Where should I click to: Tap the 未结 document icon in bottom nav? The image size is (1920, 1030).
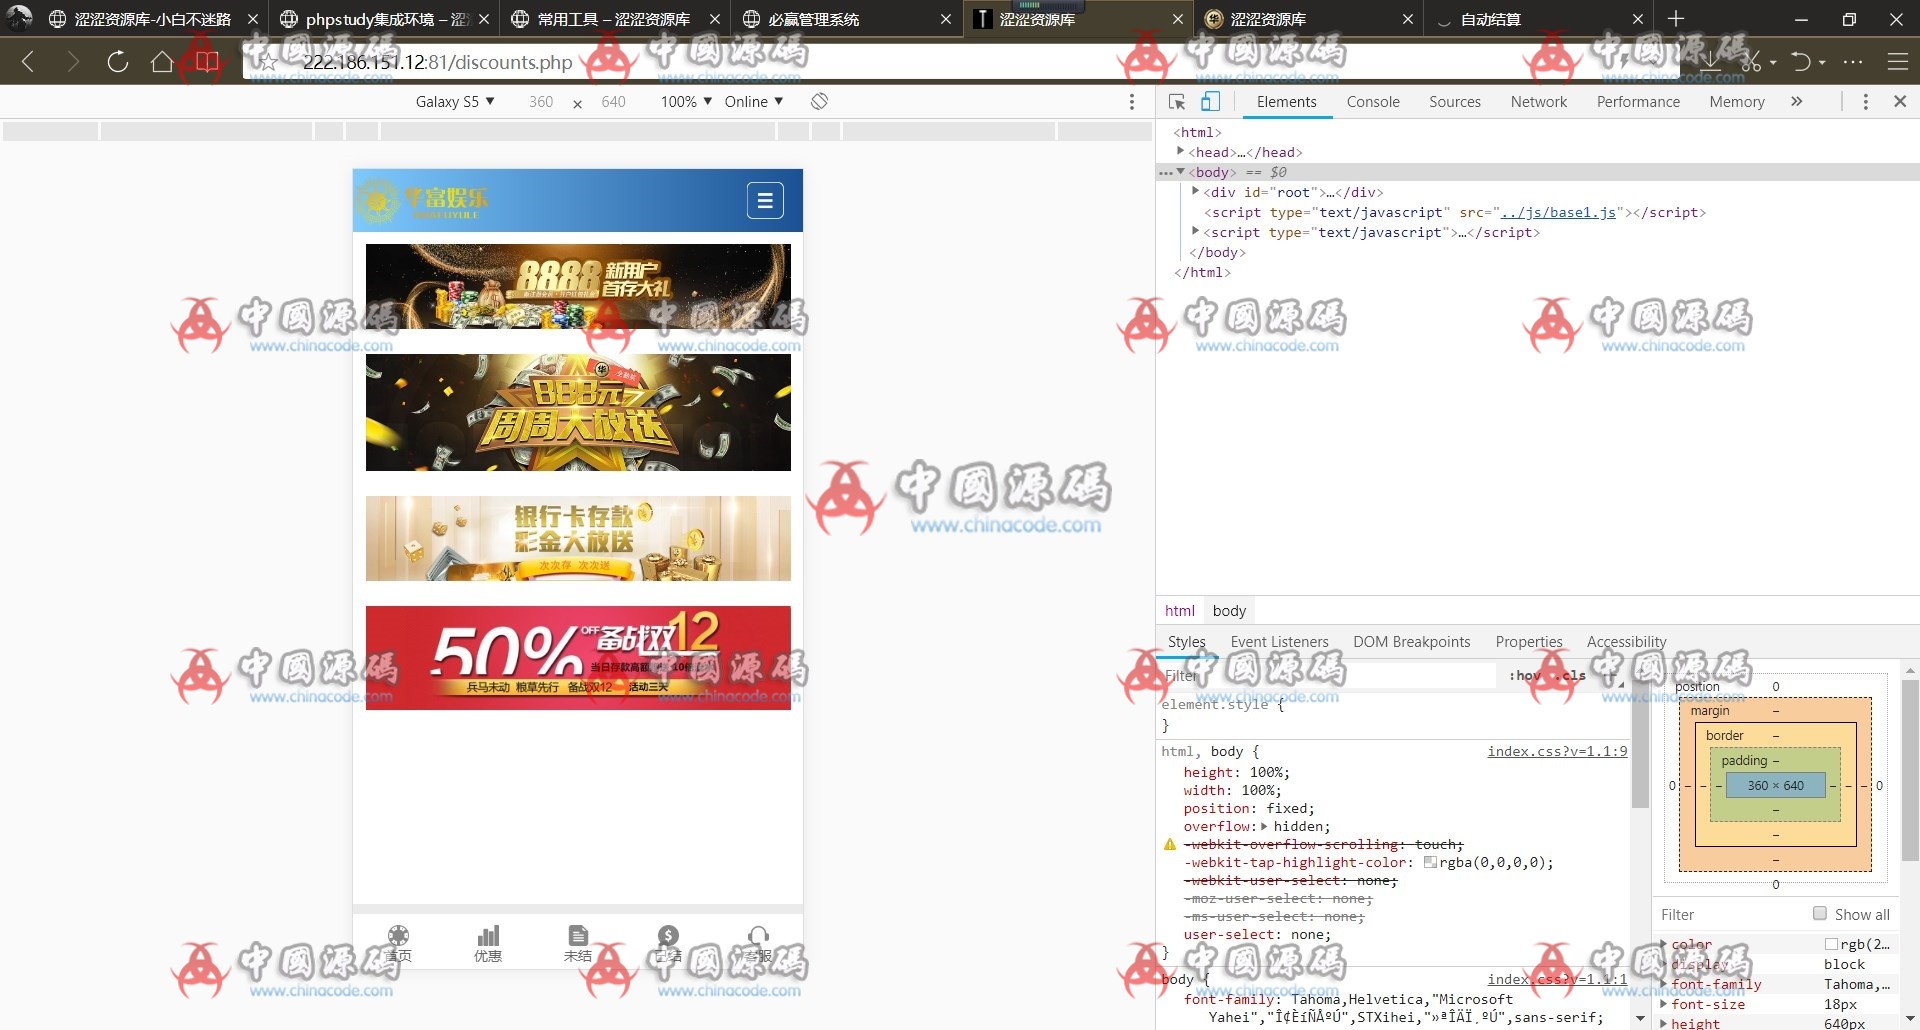pos(578,943)
